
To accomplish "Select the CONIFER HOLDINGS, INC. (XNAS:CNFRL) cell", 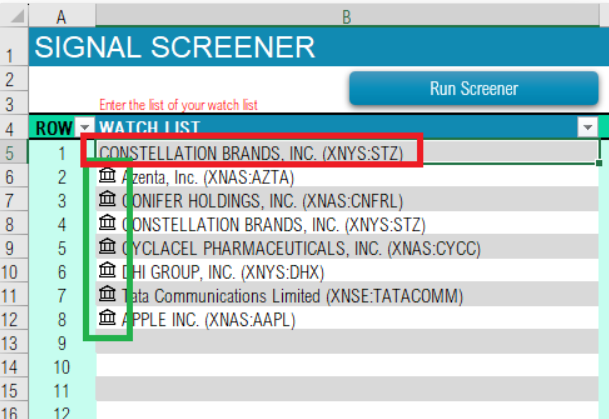I will coord(347,200).
